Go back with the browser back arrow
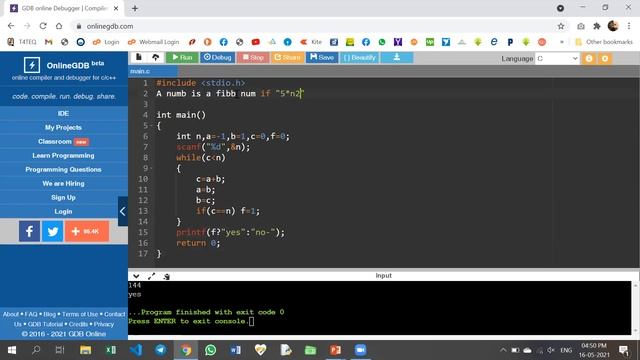 pyautogui.click(x=11, y=26)
